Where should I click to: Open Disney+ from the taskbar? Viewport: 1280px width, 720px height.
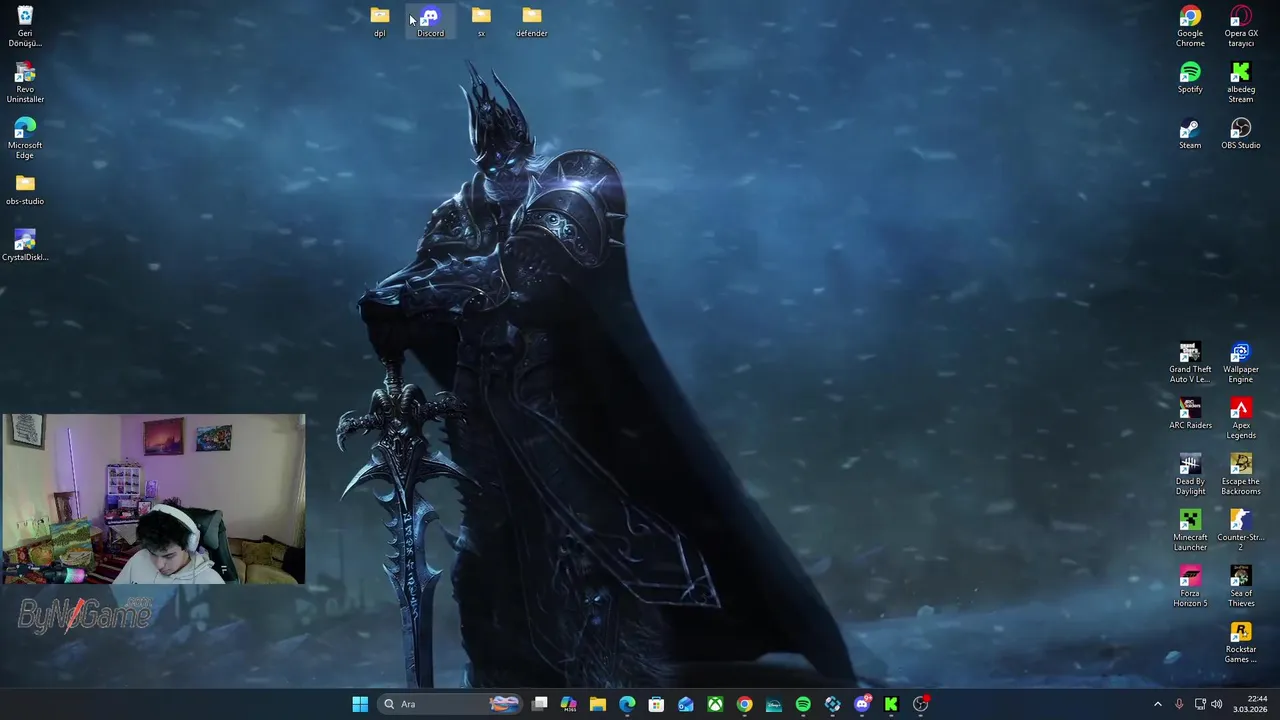tap(774, 704)
